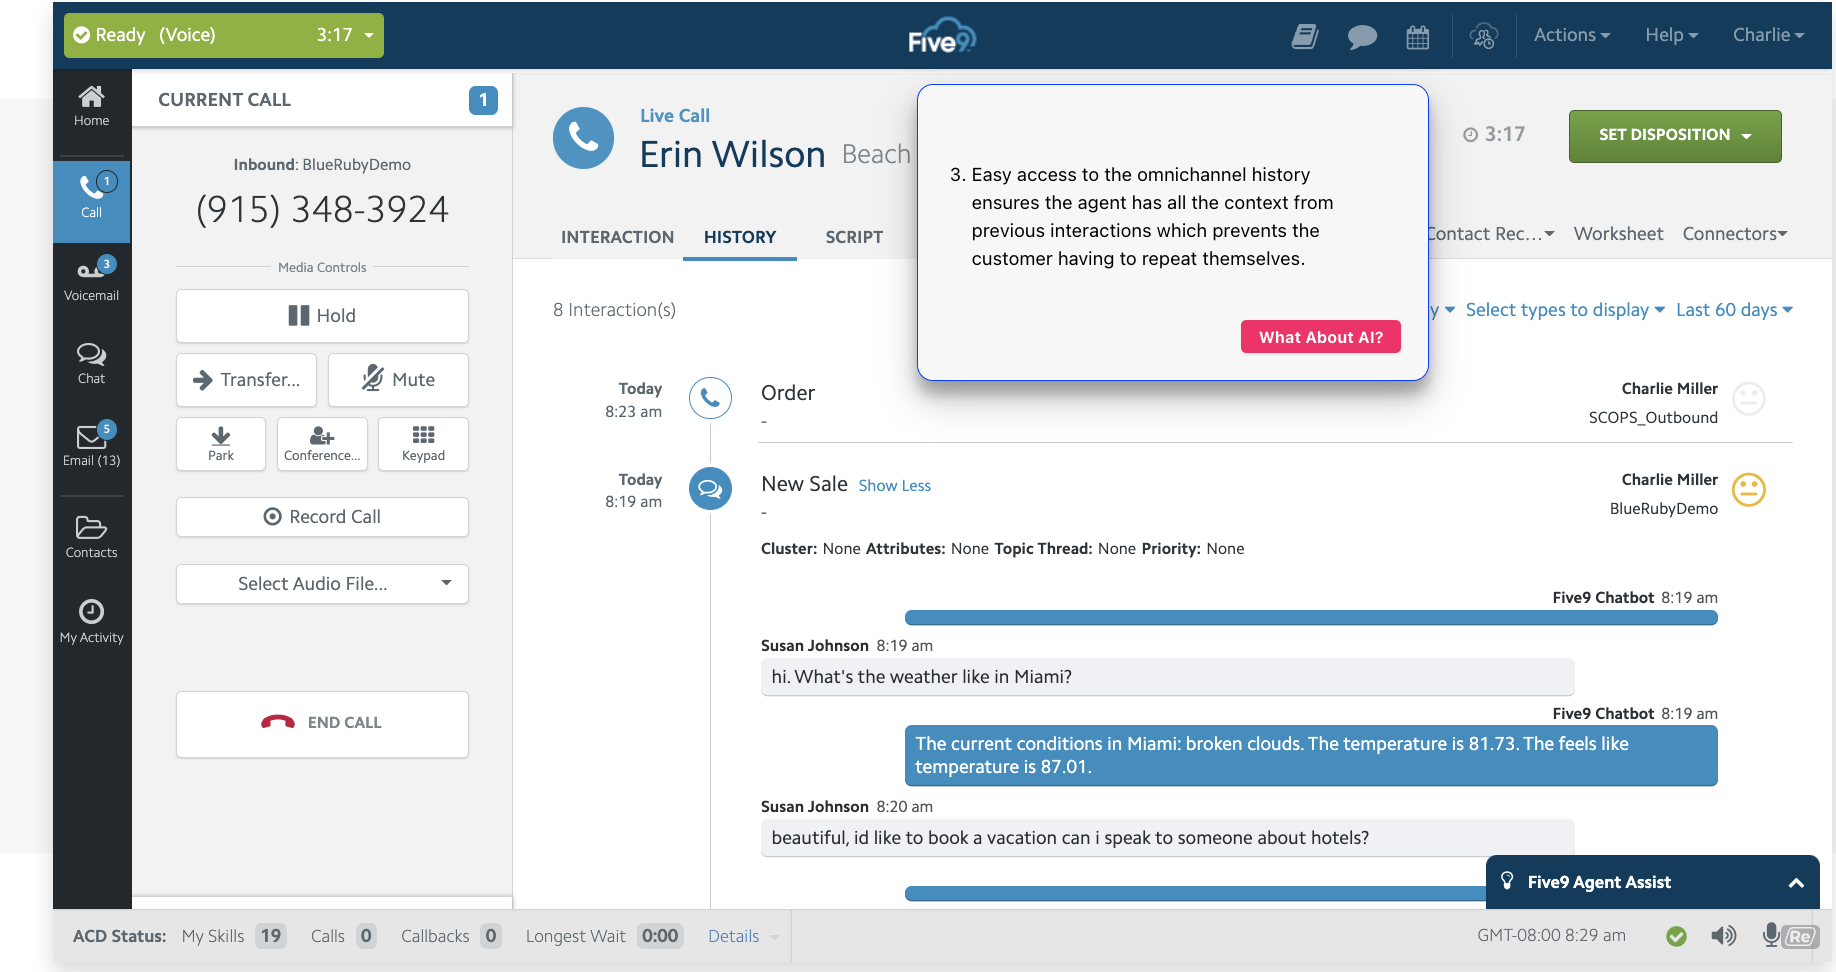Click the New Sale chat bubble icon
1836x972 pixels.
pyautogui.click(x=710, y=489)
